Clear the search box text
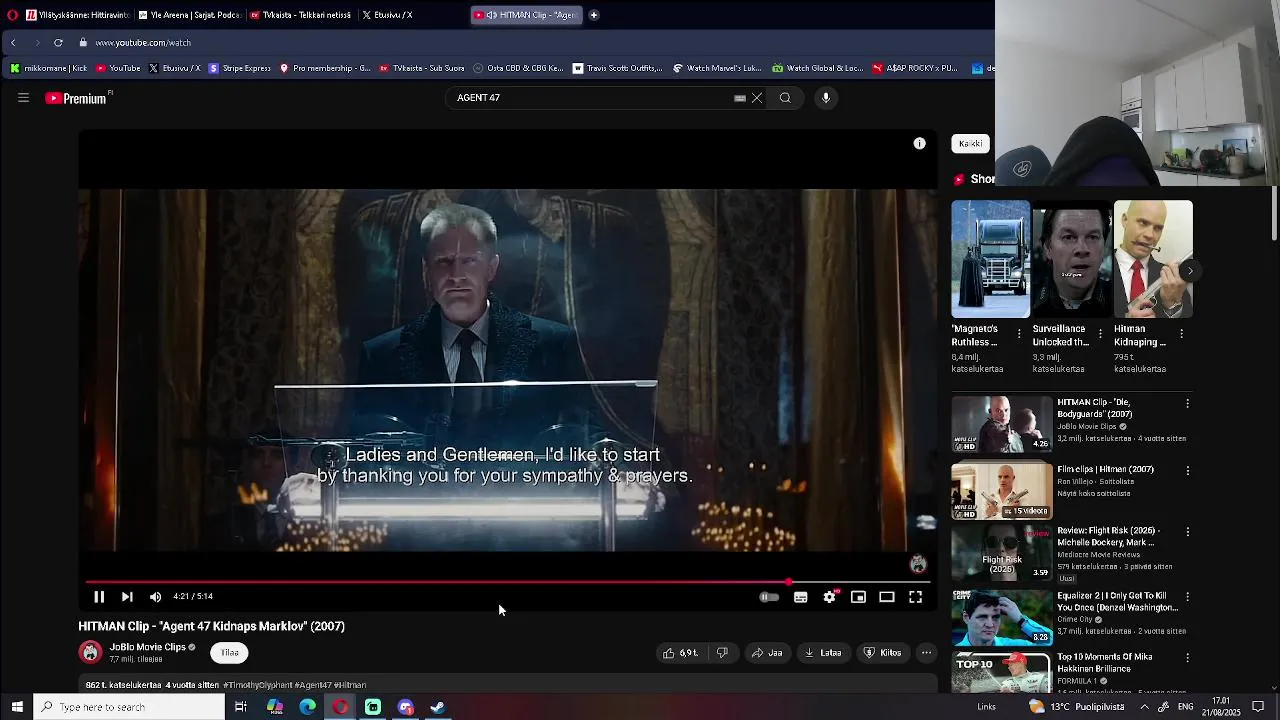This screenshot has height=720, width=1280. pyautogui.click(x=757, y=98)
